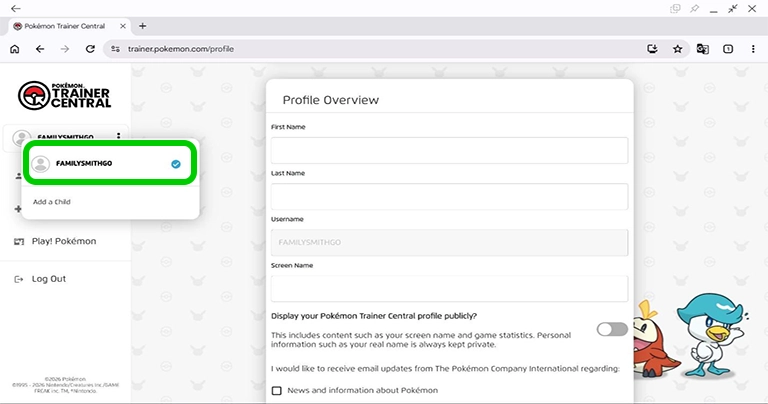768x404 pixels.
Task: Focus the Screen Name field
Action: [449, 288]
